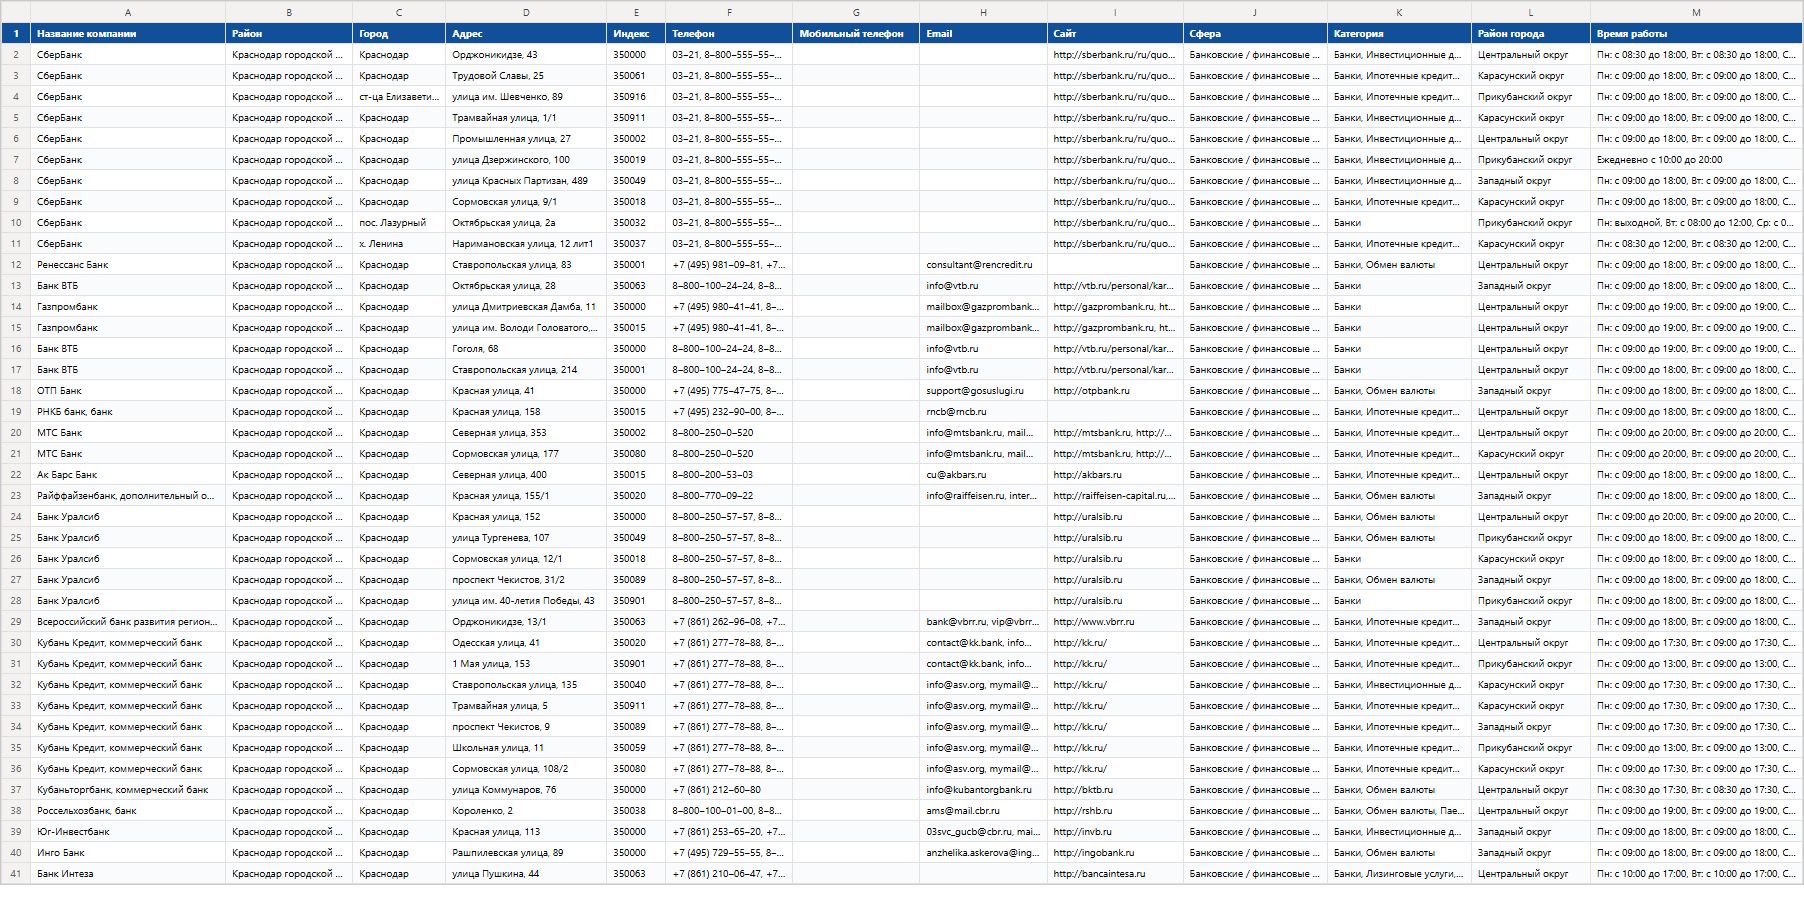The height and width of the screenshot is (902, 1804).
Task: Click the address "улица Пушкина, 44"
Action: pyautogui.click(x=526, y=874)
